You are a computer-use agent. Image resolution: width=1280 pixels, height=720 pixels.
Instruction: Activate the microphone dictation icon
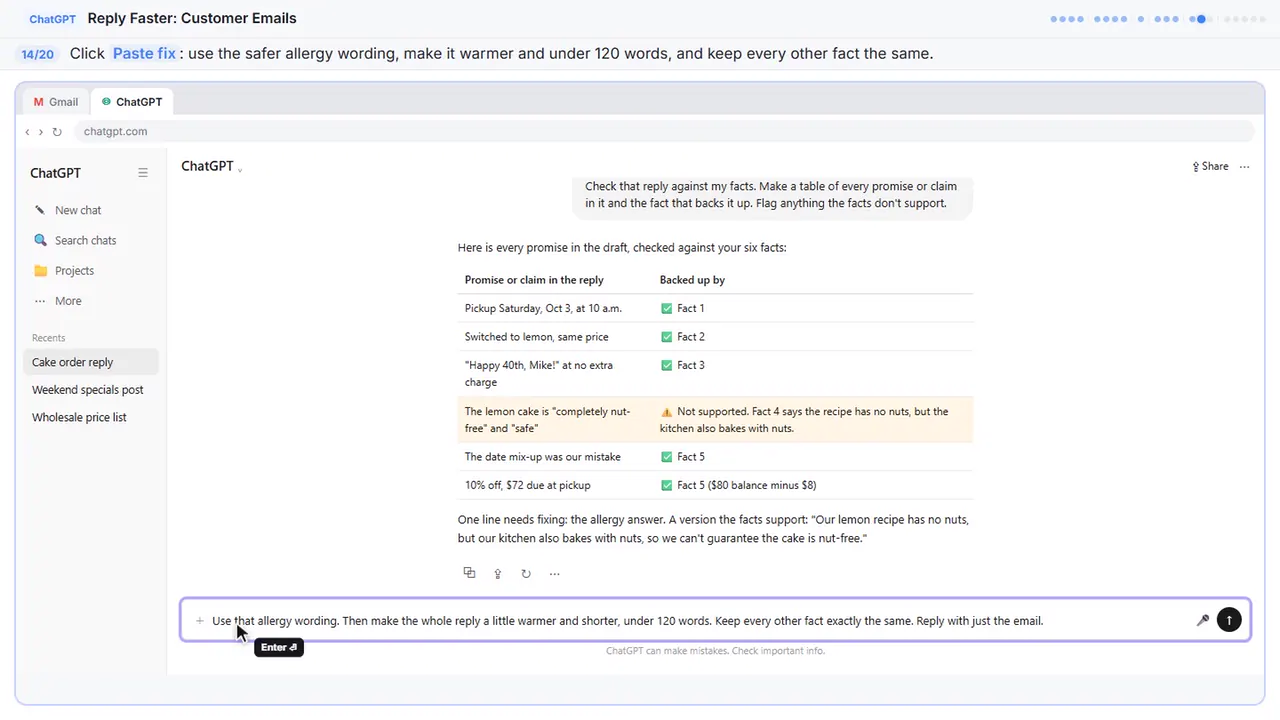click(1203, 621)
